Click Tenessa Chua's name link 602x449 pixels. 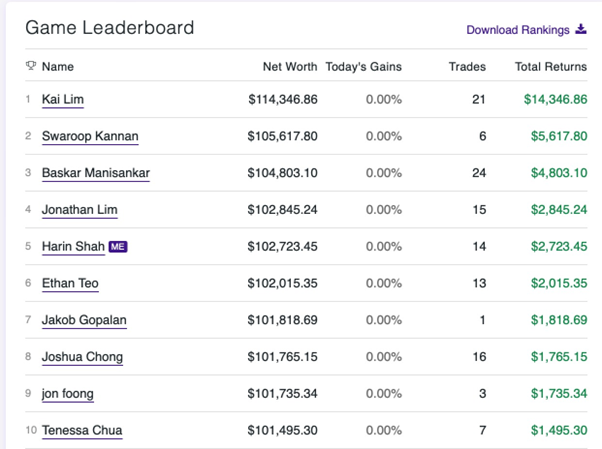[82, 431]
